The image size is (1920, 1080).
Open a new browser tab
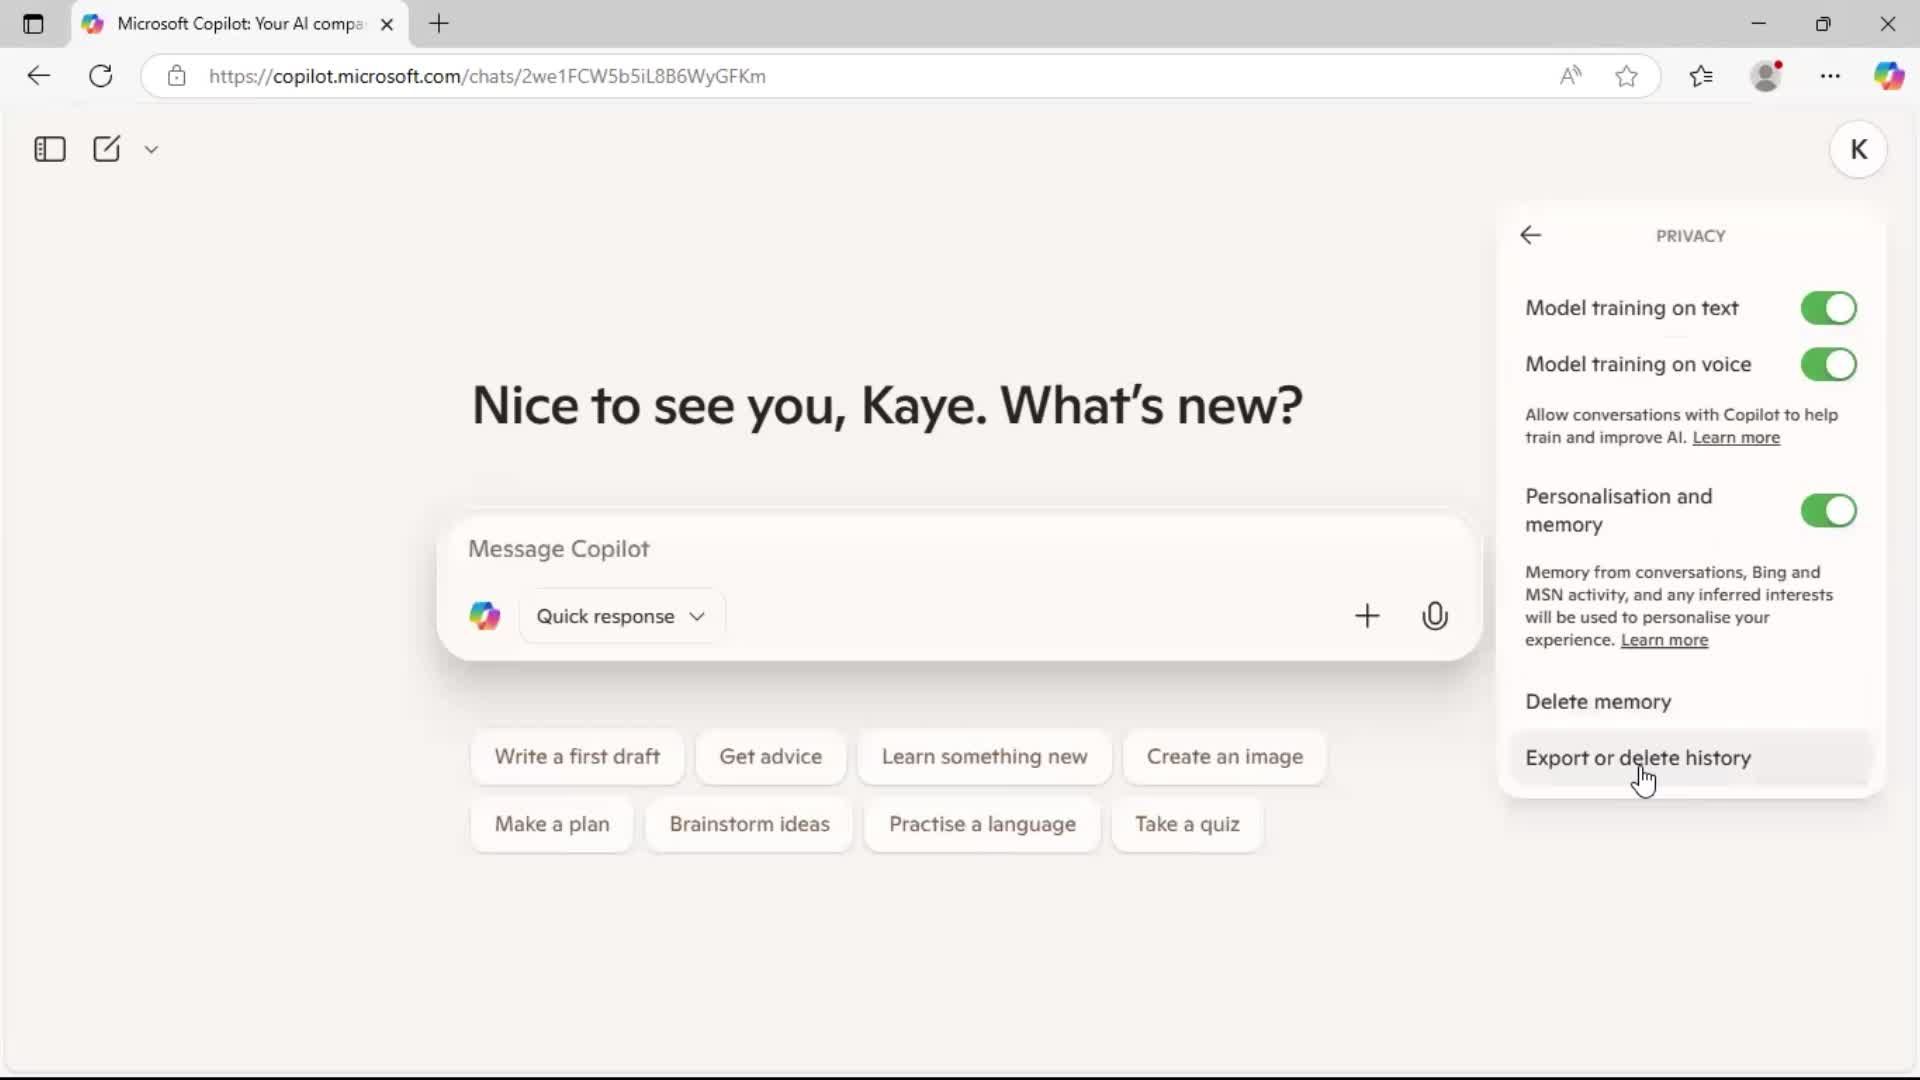click(439, 24)
